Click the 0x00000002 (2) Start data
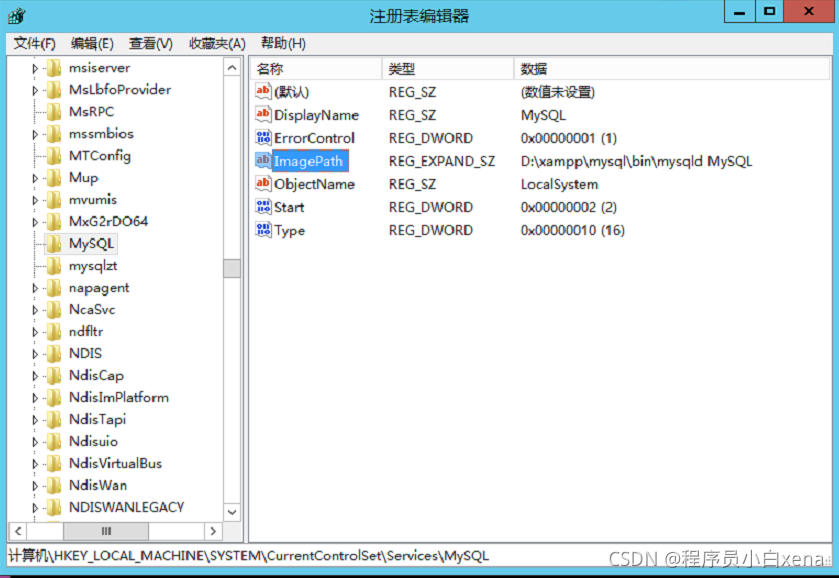 568,207
